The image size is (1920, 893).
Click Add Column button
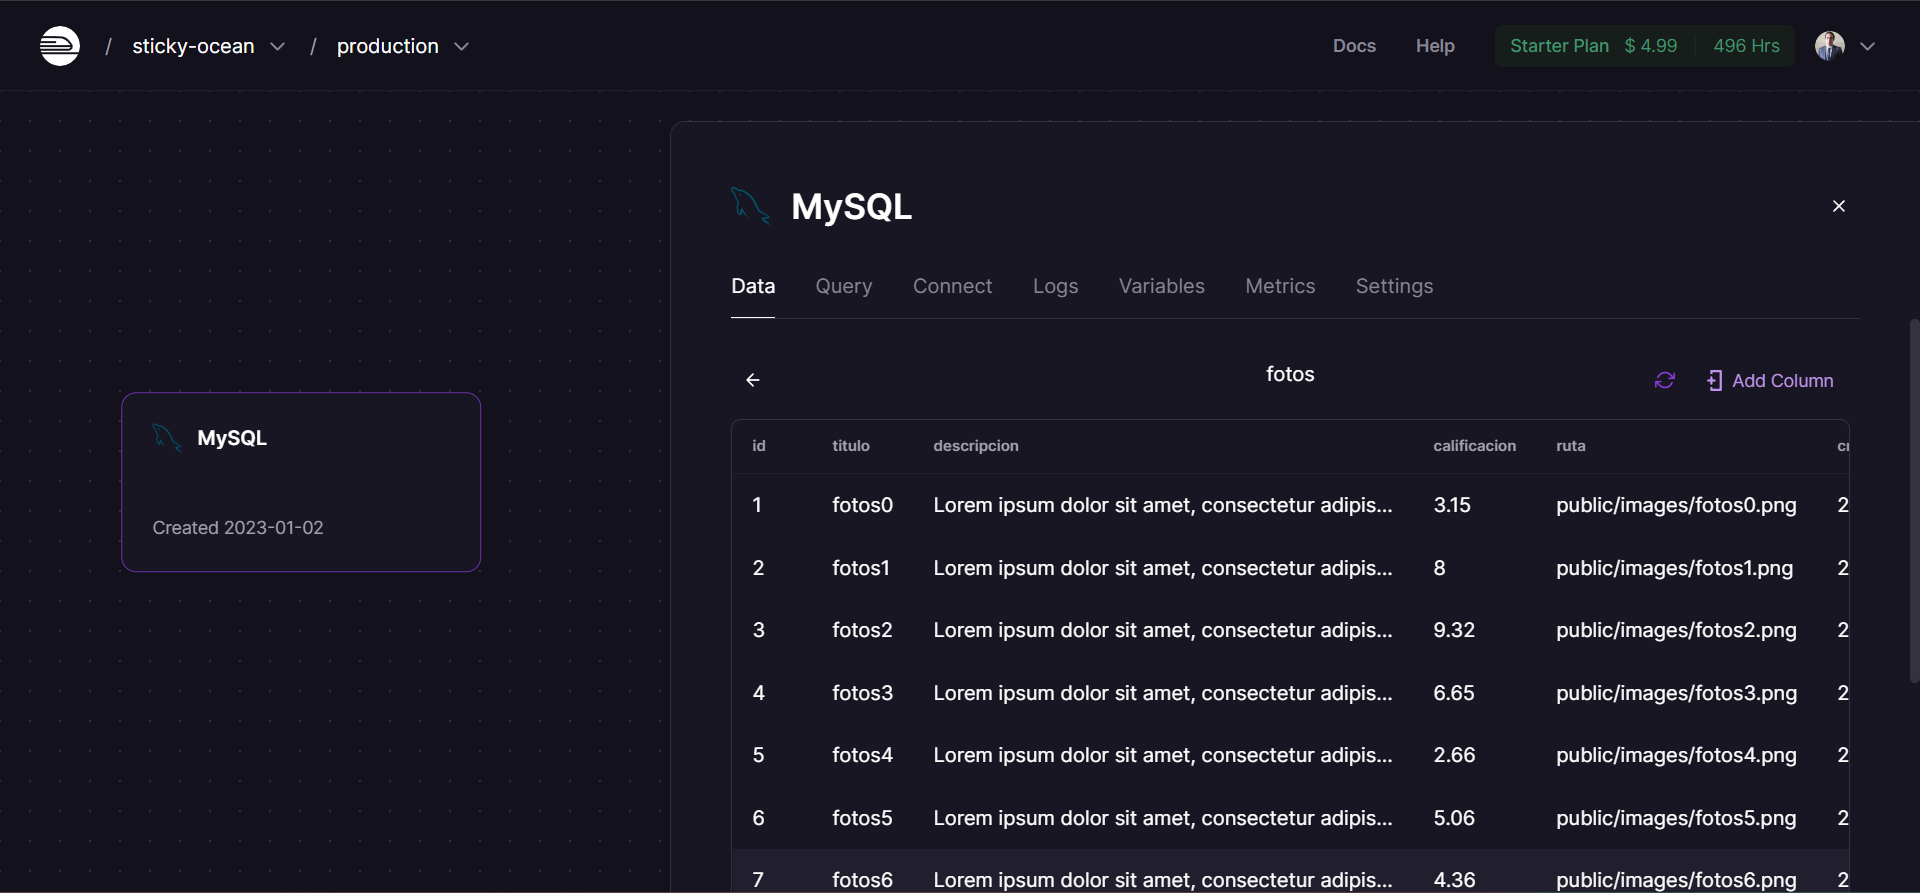(1770, 381)
